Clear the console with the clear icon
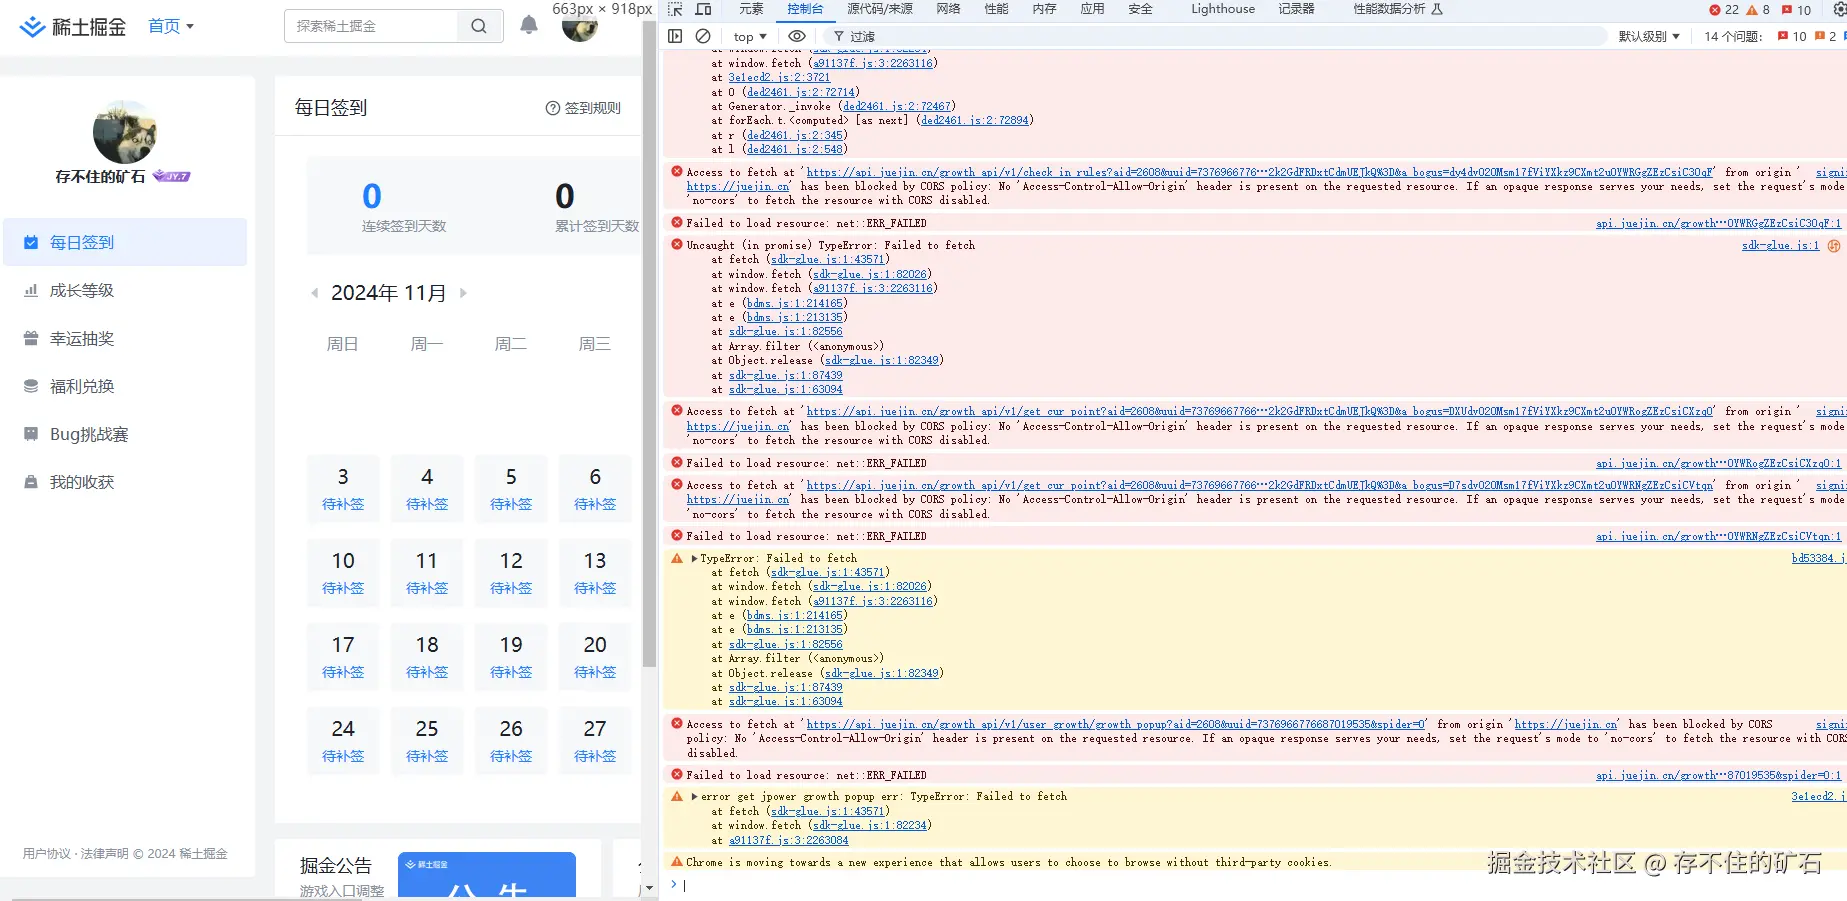 (703, 36)
